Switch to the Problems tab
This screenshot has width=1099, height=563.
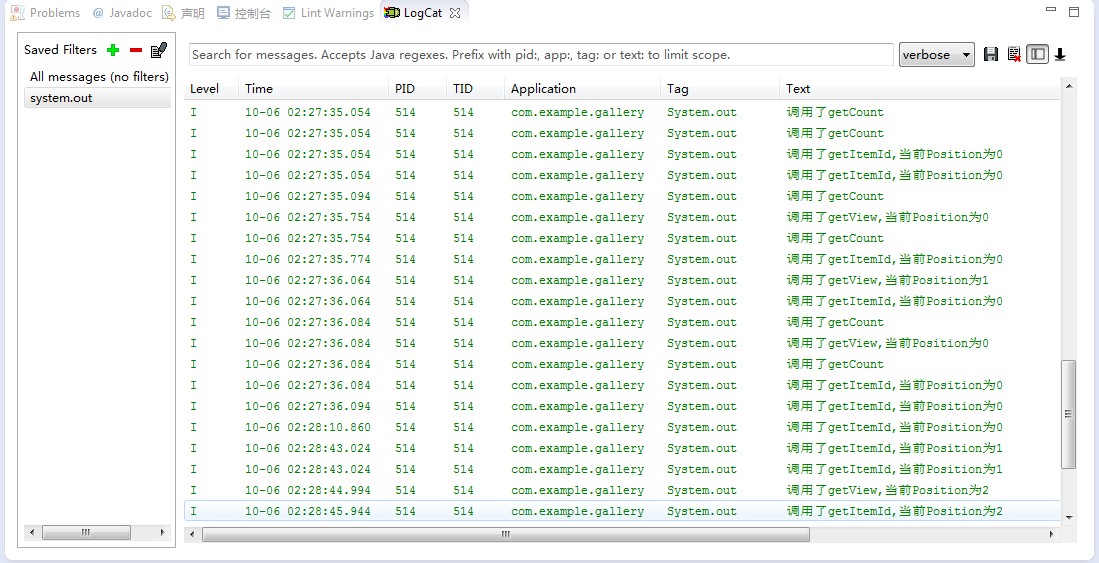click(x=45, y=13)
